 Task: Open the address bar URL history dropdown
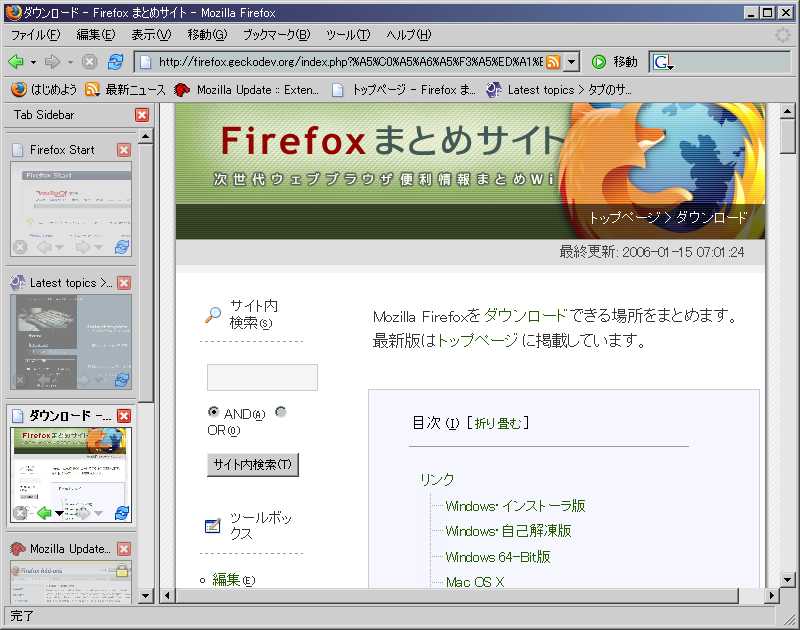pyautogui.click(x=572, y=62)
